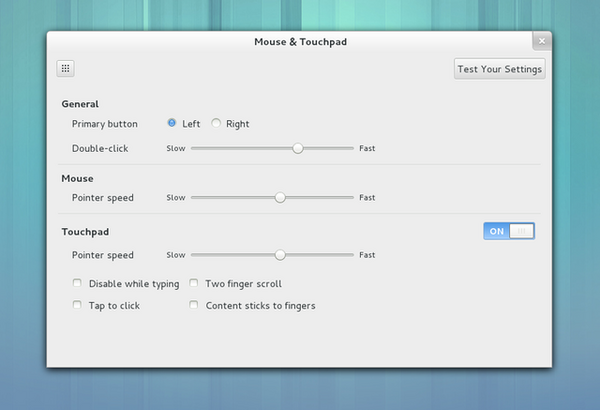
Task: Enable Disable while typing checkbox
Action: [x=77, y=284]
